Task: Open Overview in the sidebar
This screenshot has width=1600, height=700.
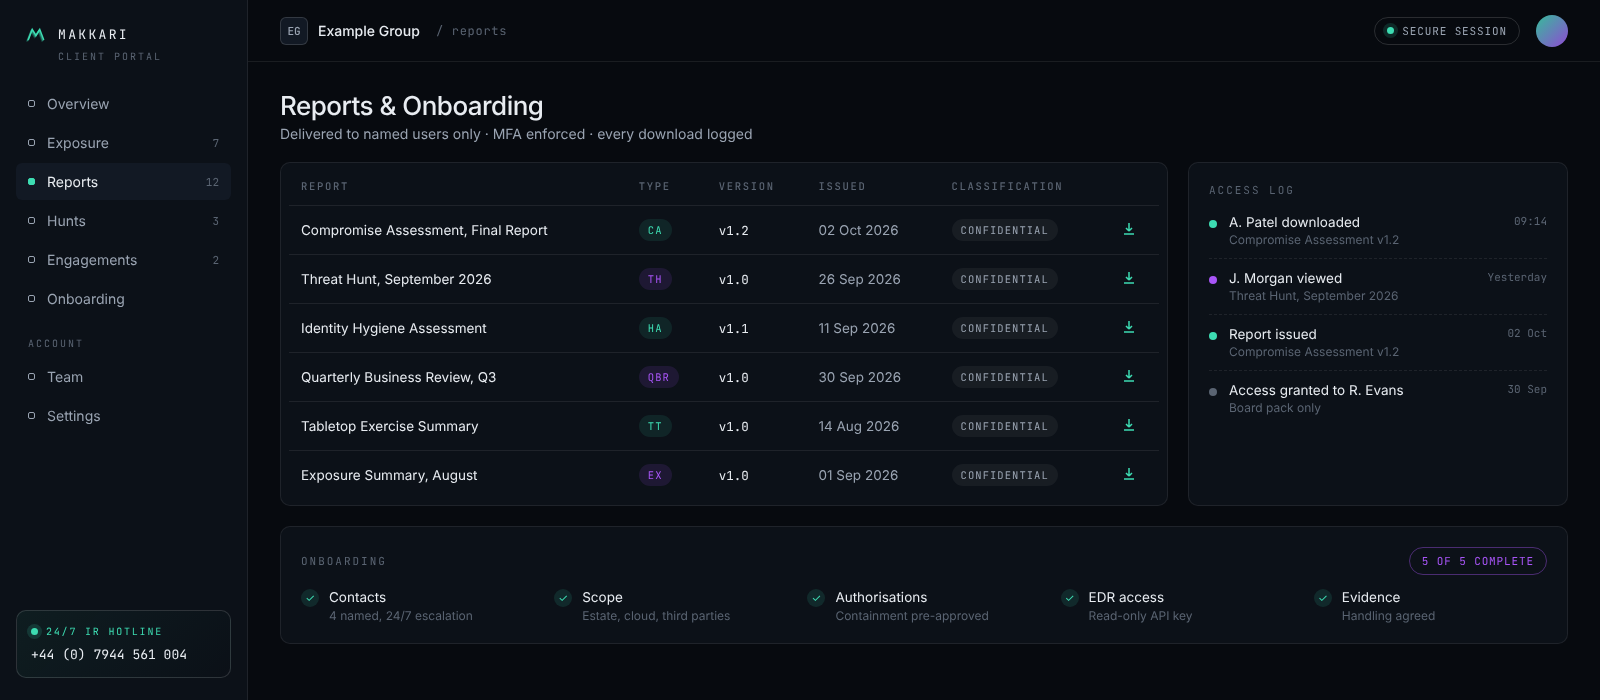Action: point(124,104)
